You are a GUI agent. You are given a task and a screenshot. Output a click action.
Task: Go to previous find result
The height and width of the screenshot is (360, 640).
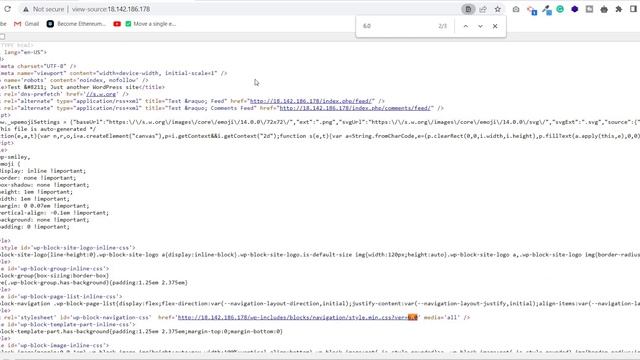pos(466,26)
